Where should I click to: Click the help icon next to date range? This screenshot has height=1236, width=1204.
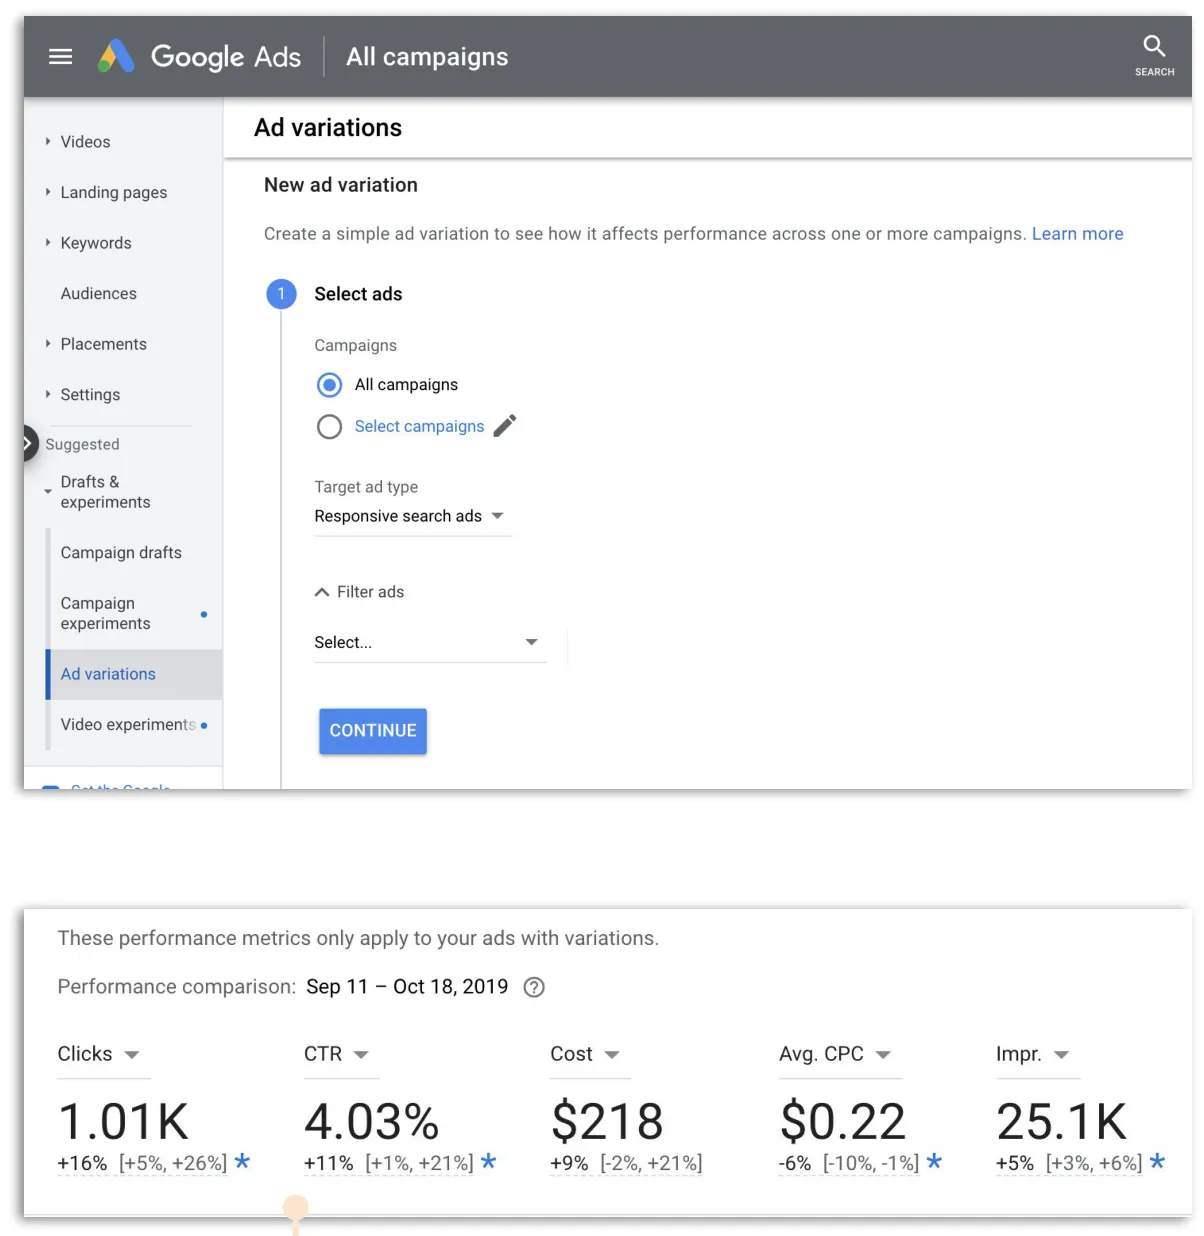[x=535, y=987]
